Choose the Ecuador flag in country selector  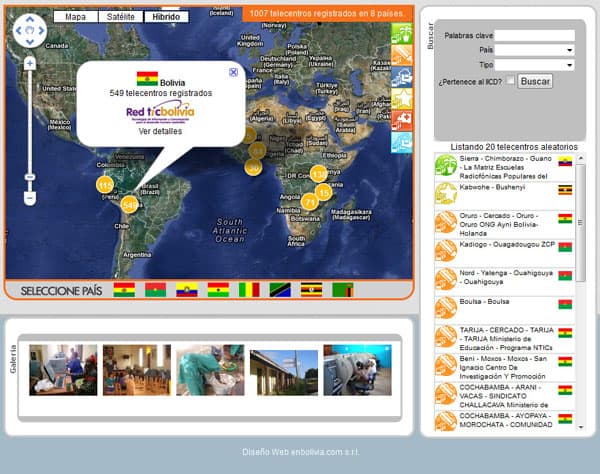point(187,290)
